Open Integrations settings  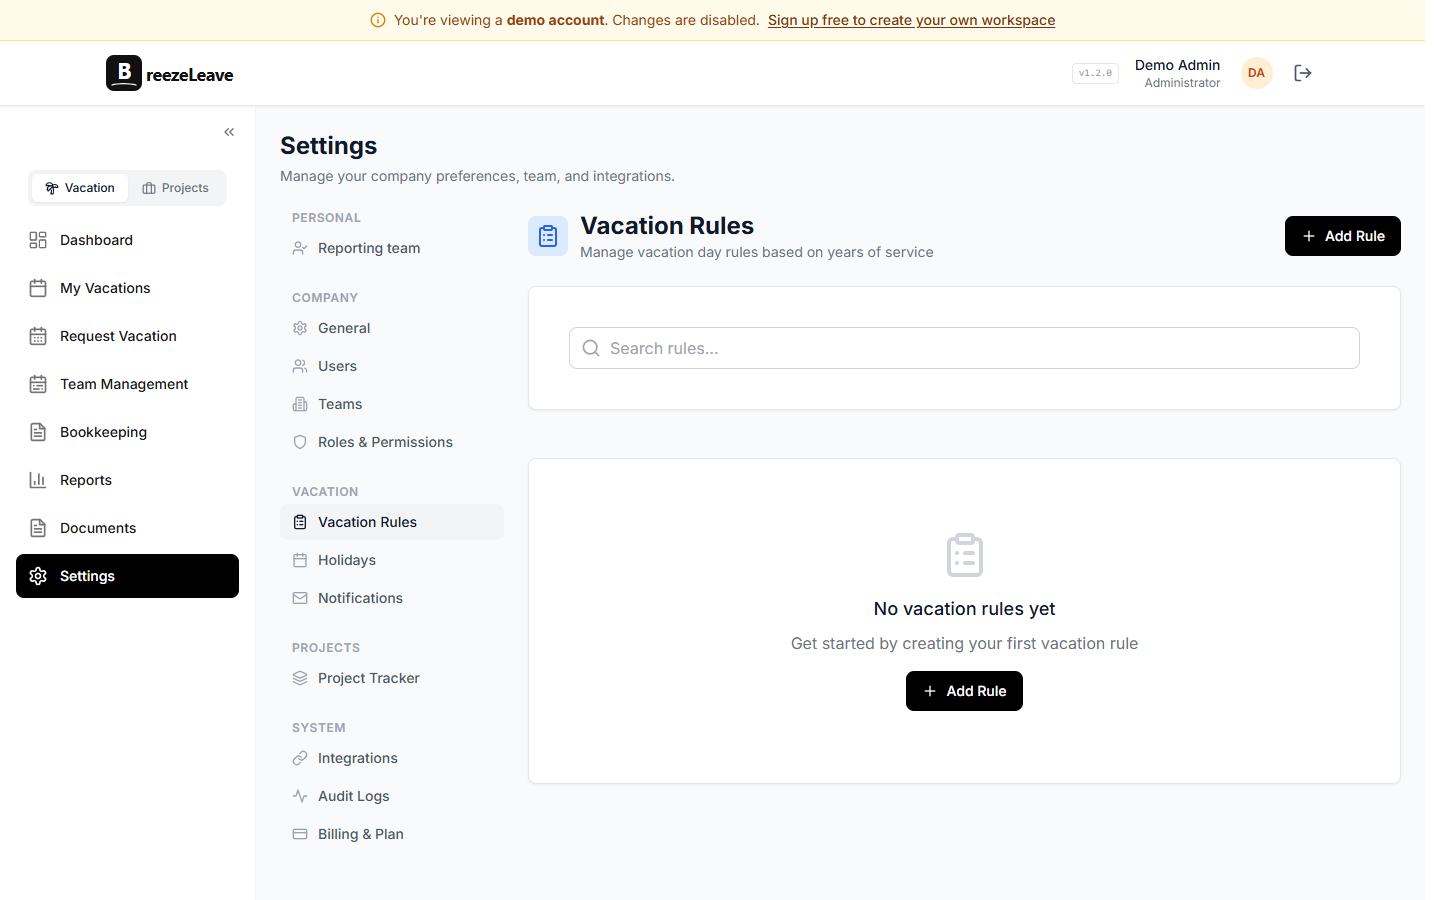(392, 758)
